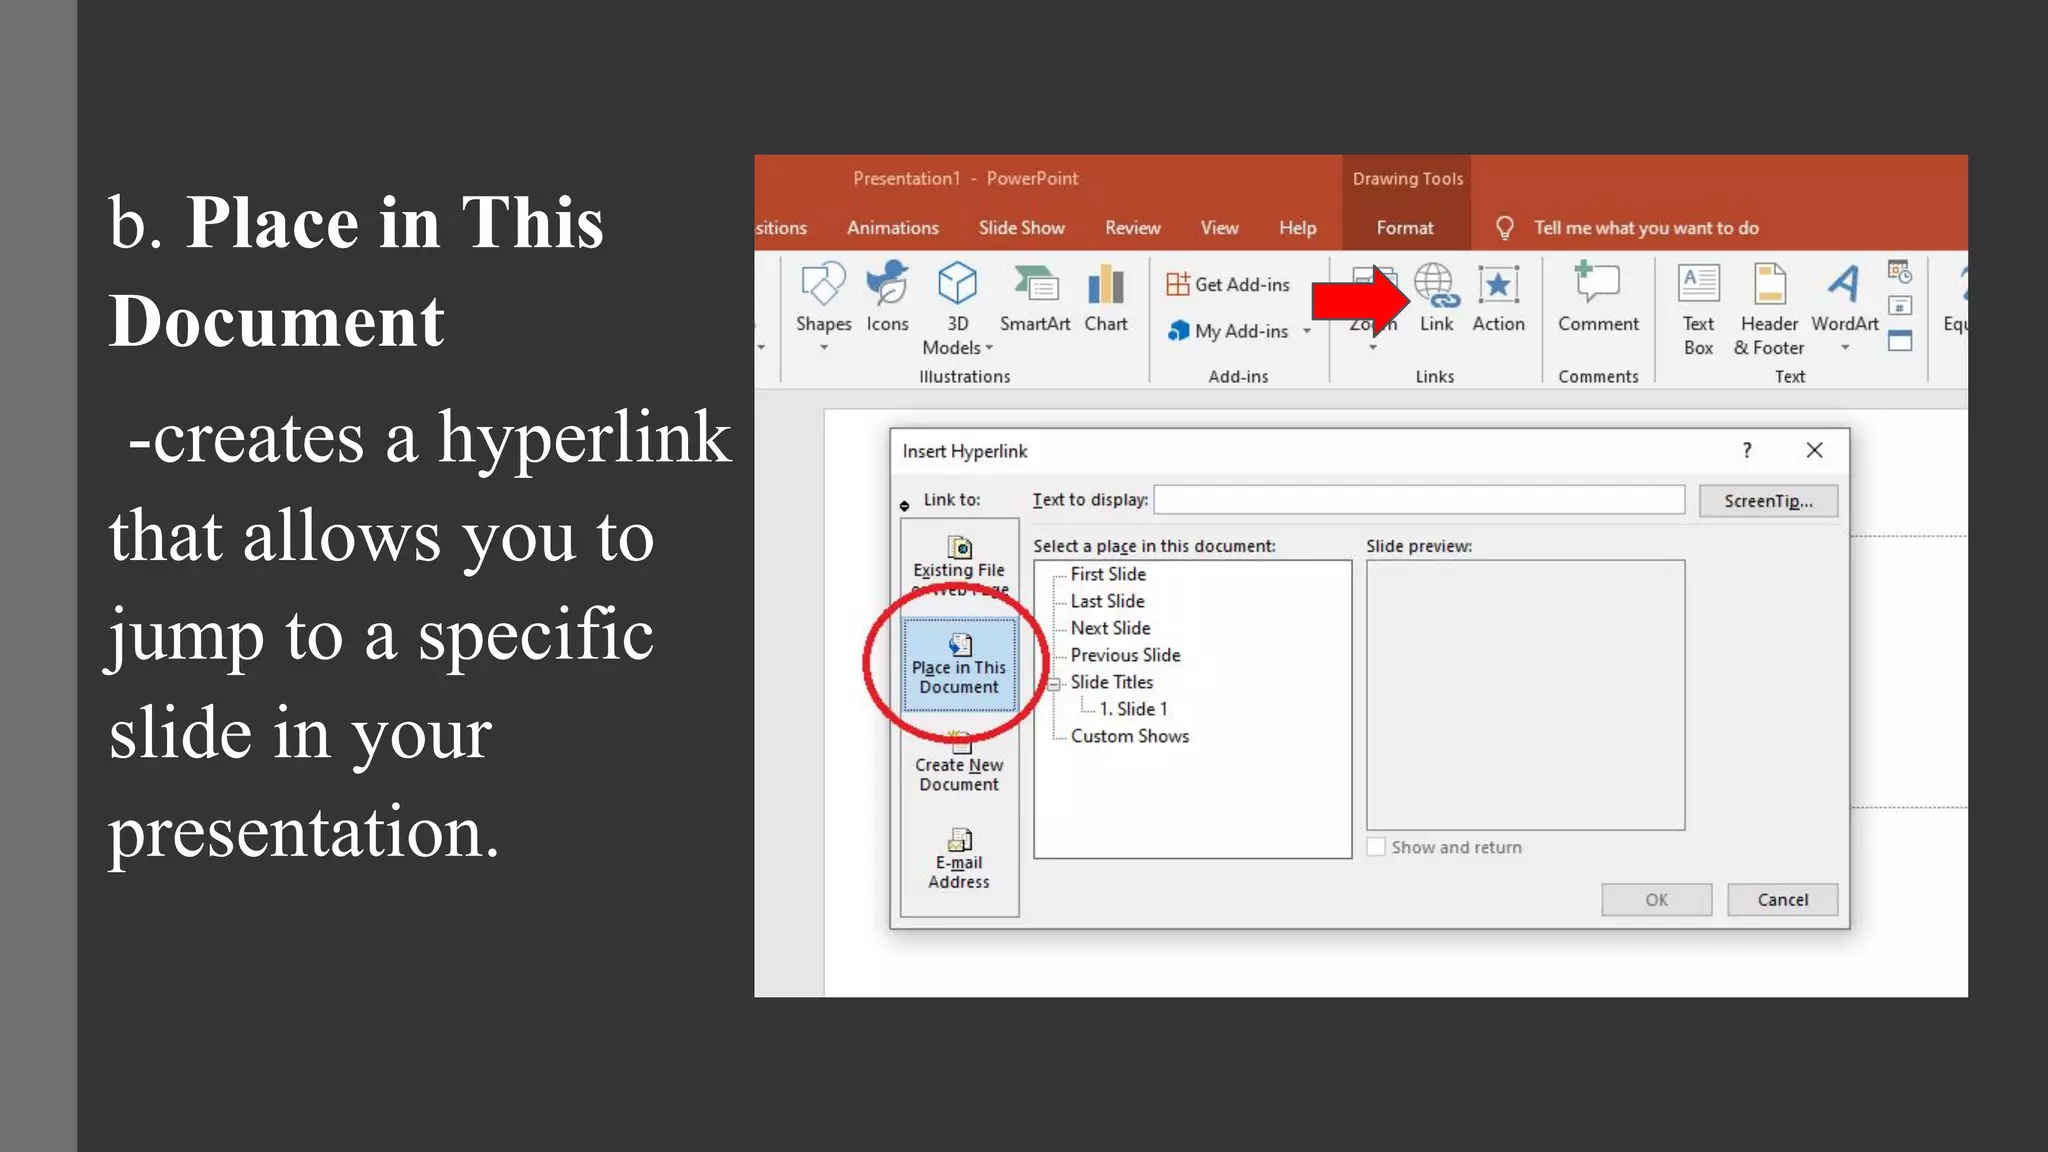Open the Shapes gallery icon
This screenshot has height=1152, width=2048.
pos(823,285)
